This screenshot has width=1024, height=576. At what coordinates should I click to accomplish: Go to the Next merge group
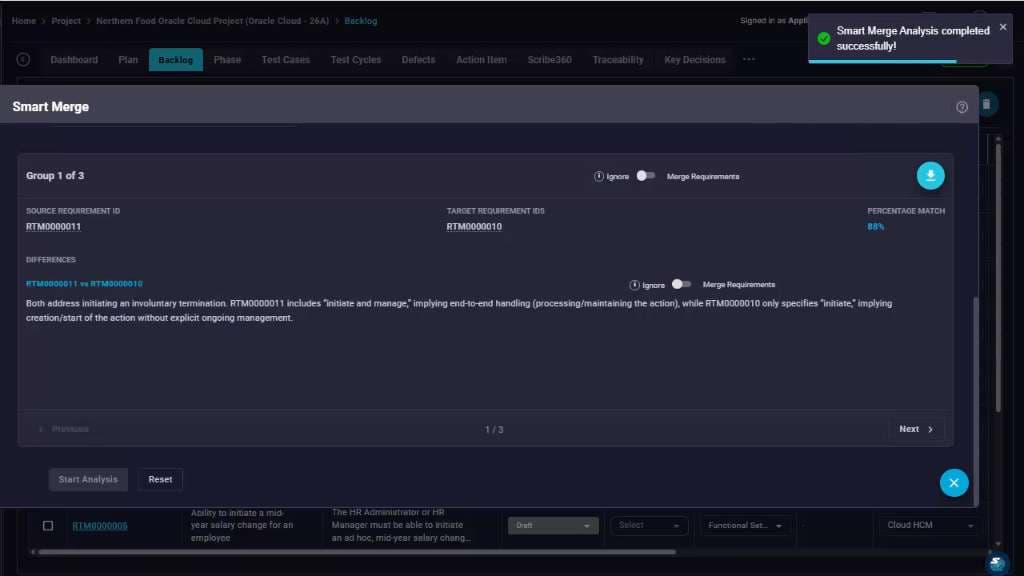(x=916, y=429)
